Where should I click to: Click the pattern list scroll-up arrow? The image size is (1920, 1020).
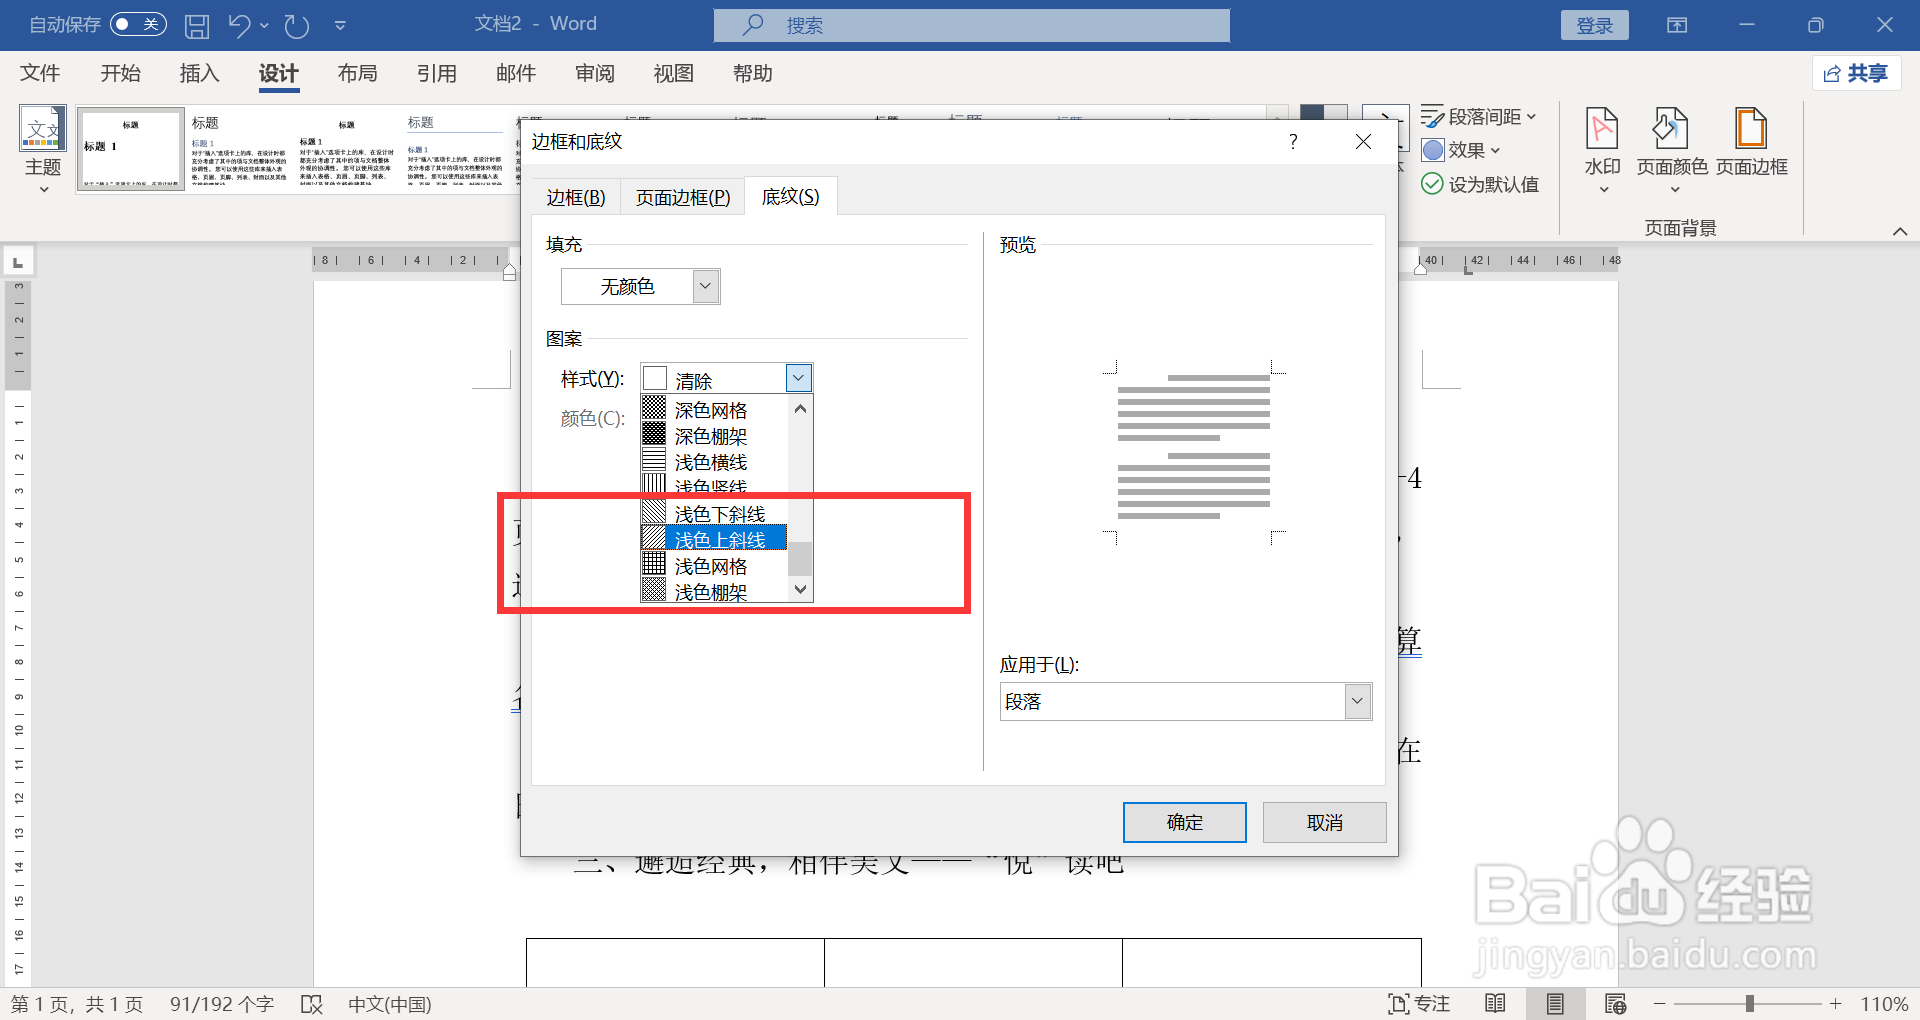point(800,409)
